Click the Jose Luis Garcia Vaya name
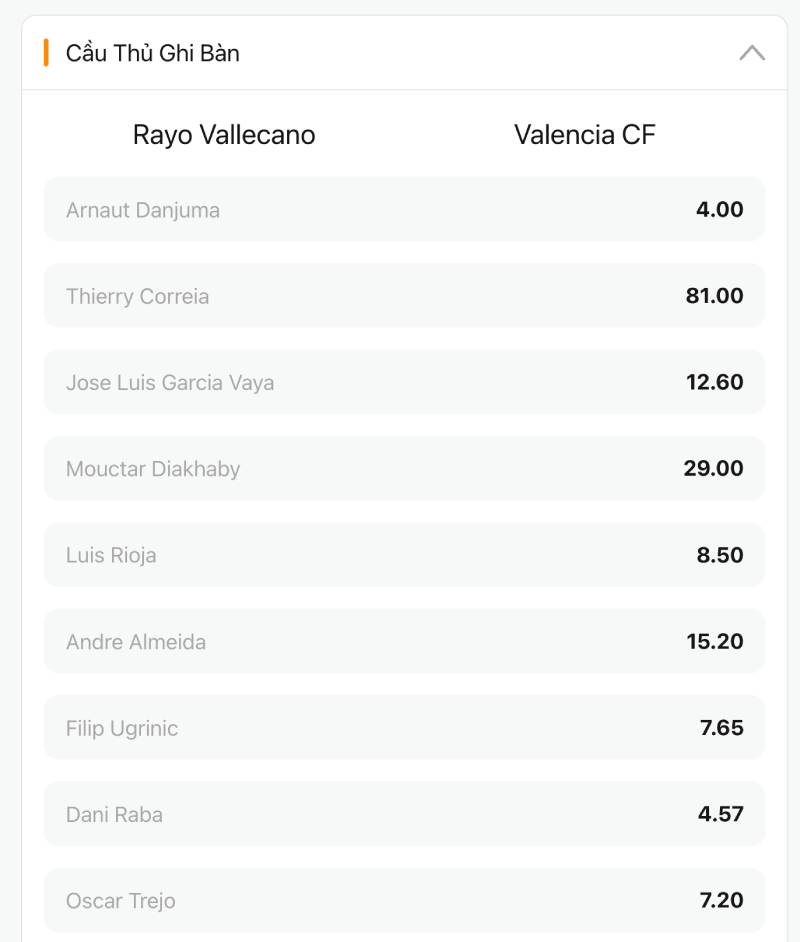Viewport: 800px width, 942px height. 170,382
